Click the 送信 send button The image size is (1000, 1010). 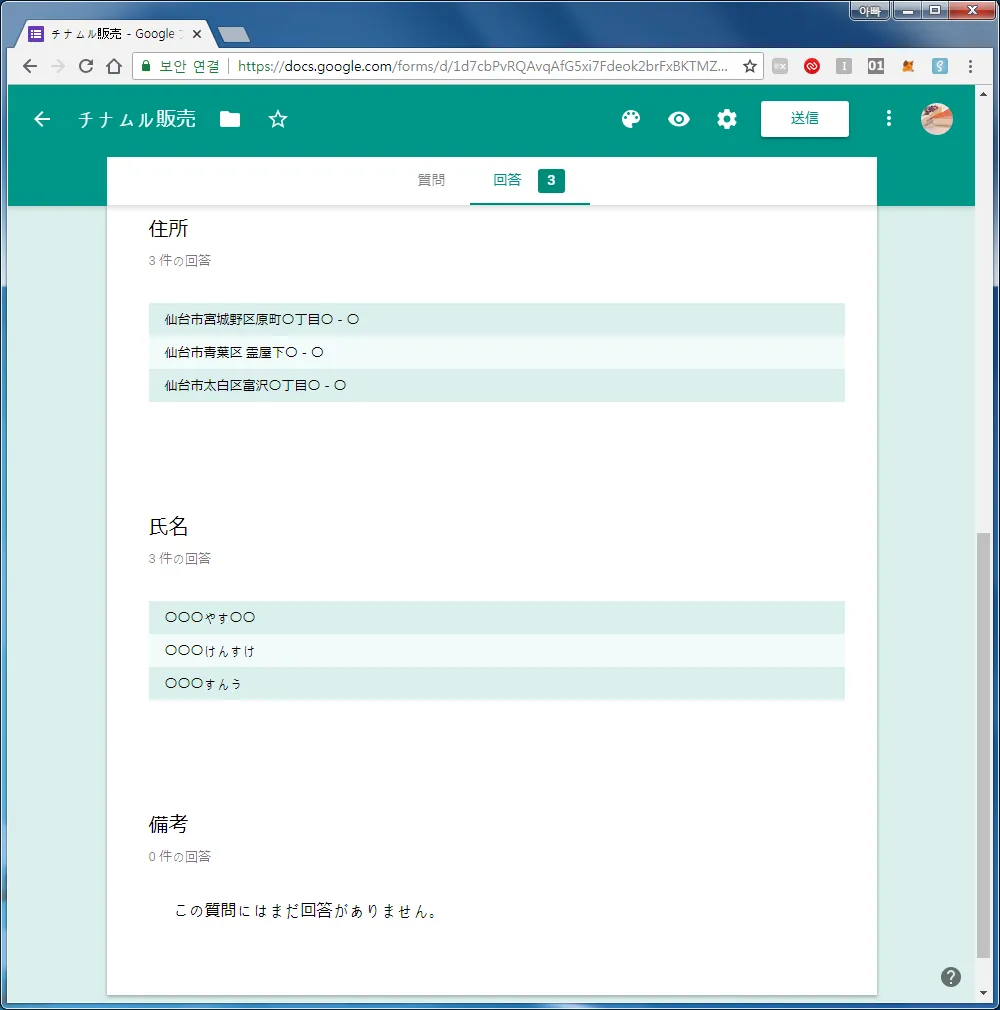coord(805,119)
